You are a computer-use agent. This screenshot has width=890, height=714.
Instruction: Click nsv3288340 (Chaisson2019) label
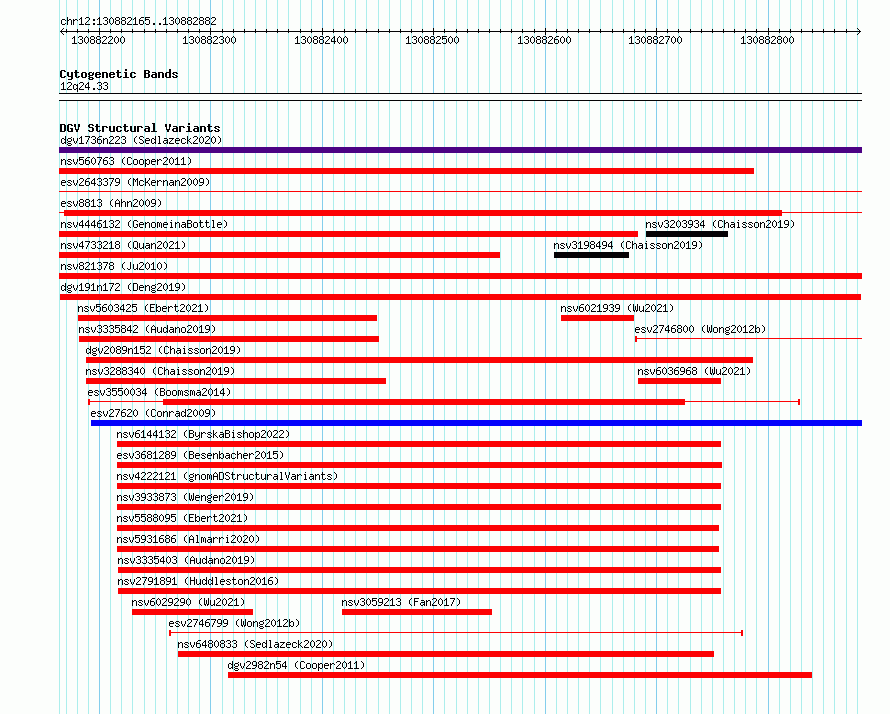[x=160, y=371]
